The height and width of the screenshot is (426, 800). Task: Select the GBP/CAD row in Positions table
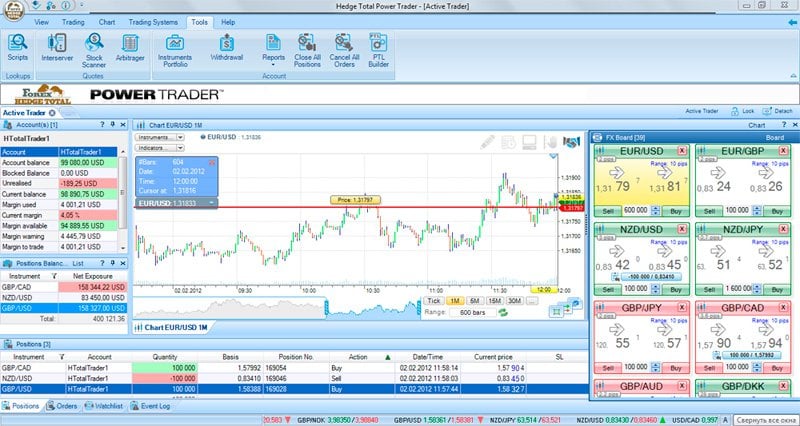294,367
